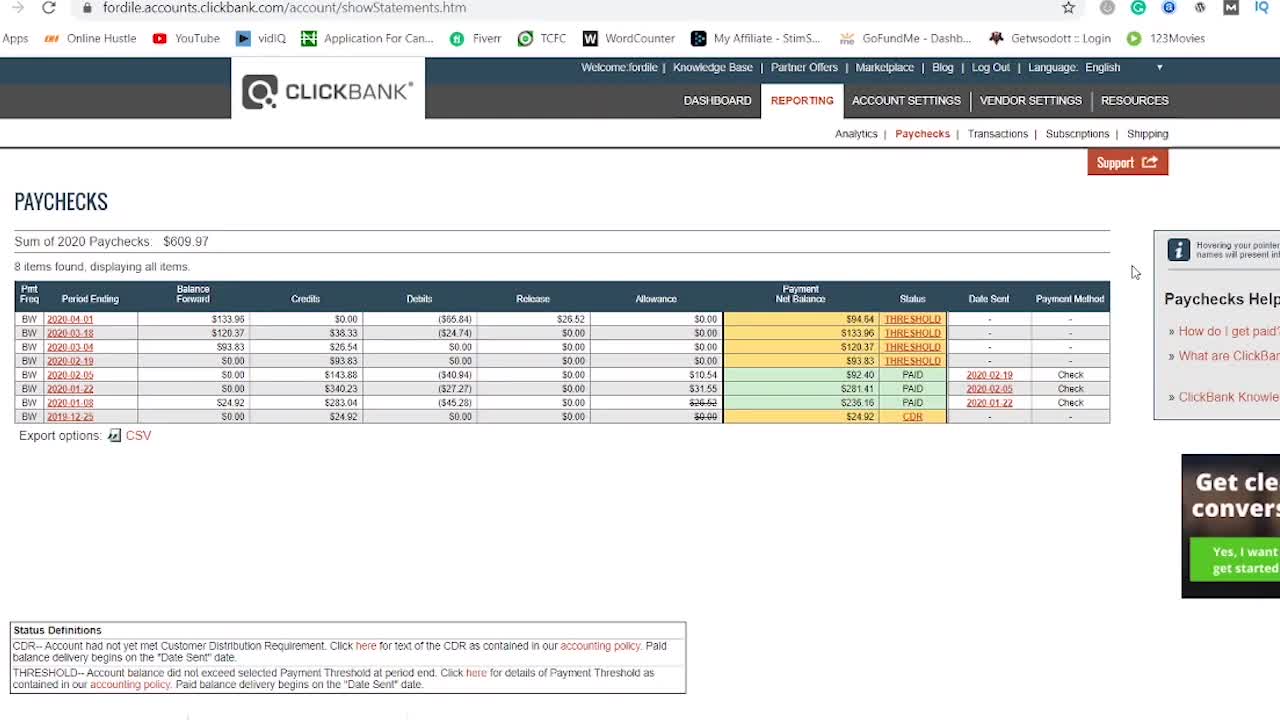Open the My Affiliate StimS bookmark

point(756,39)
